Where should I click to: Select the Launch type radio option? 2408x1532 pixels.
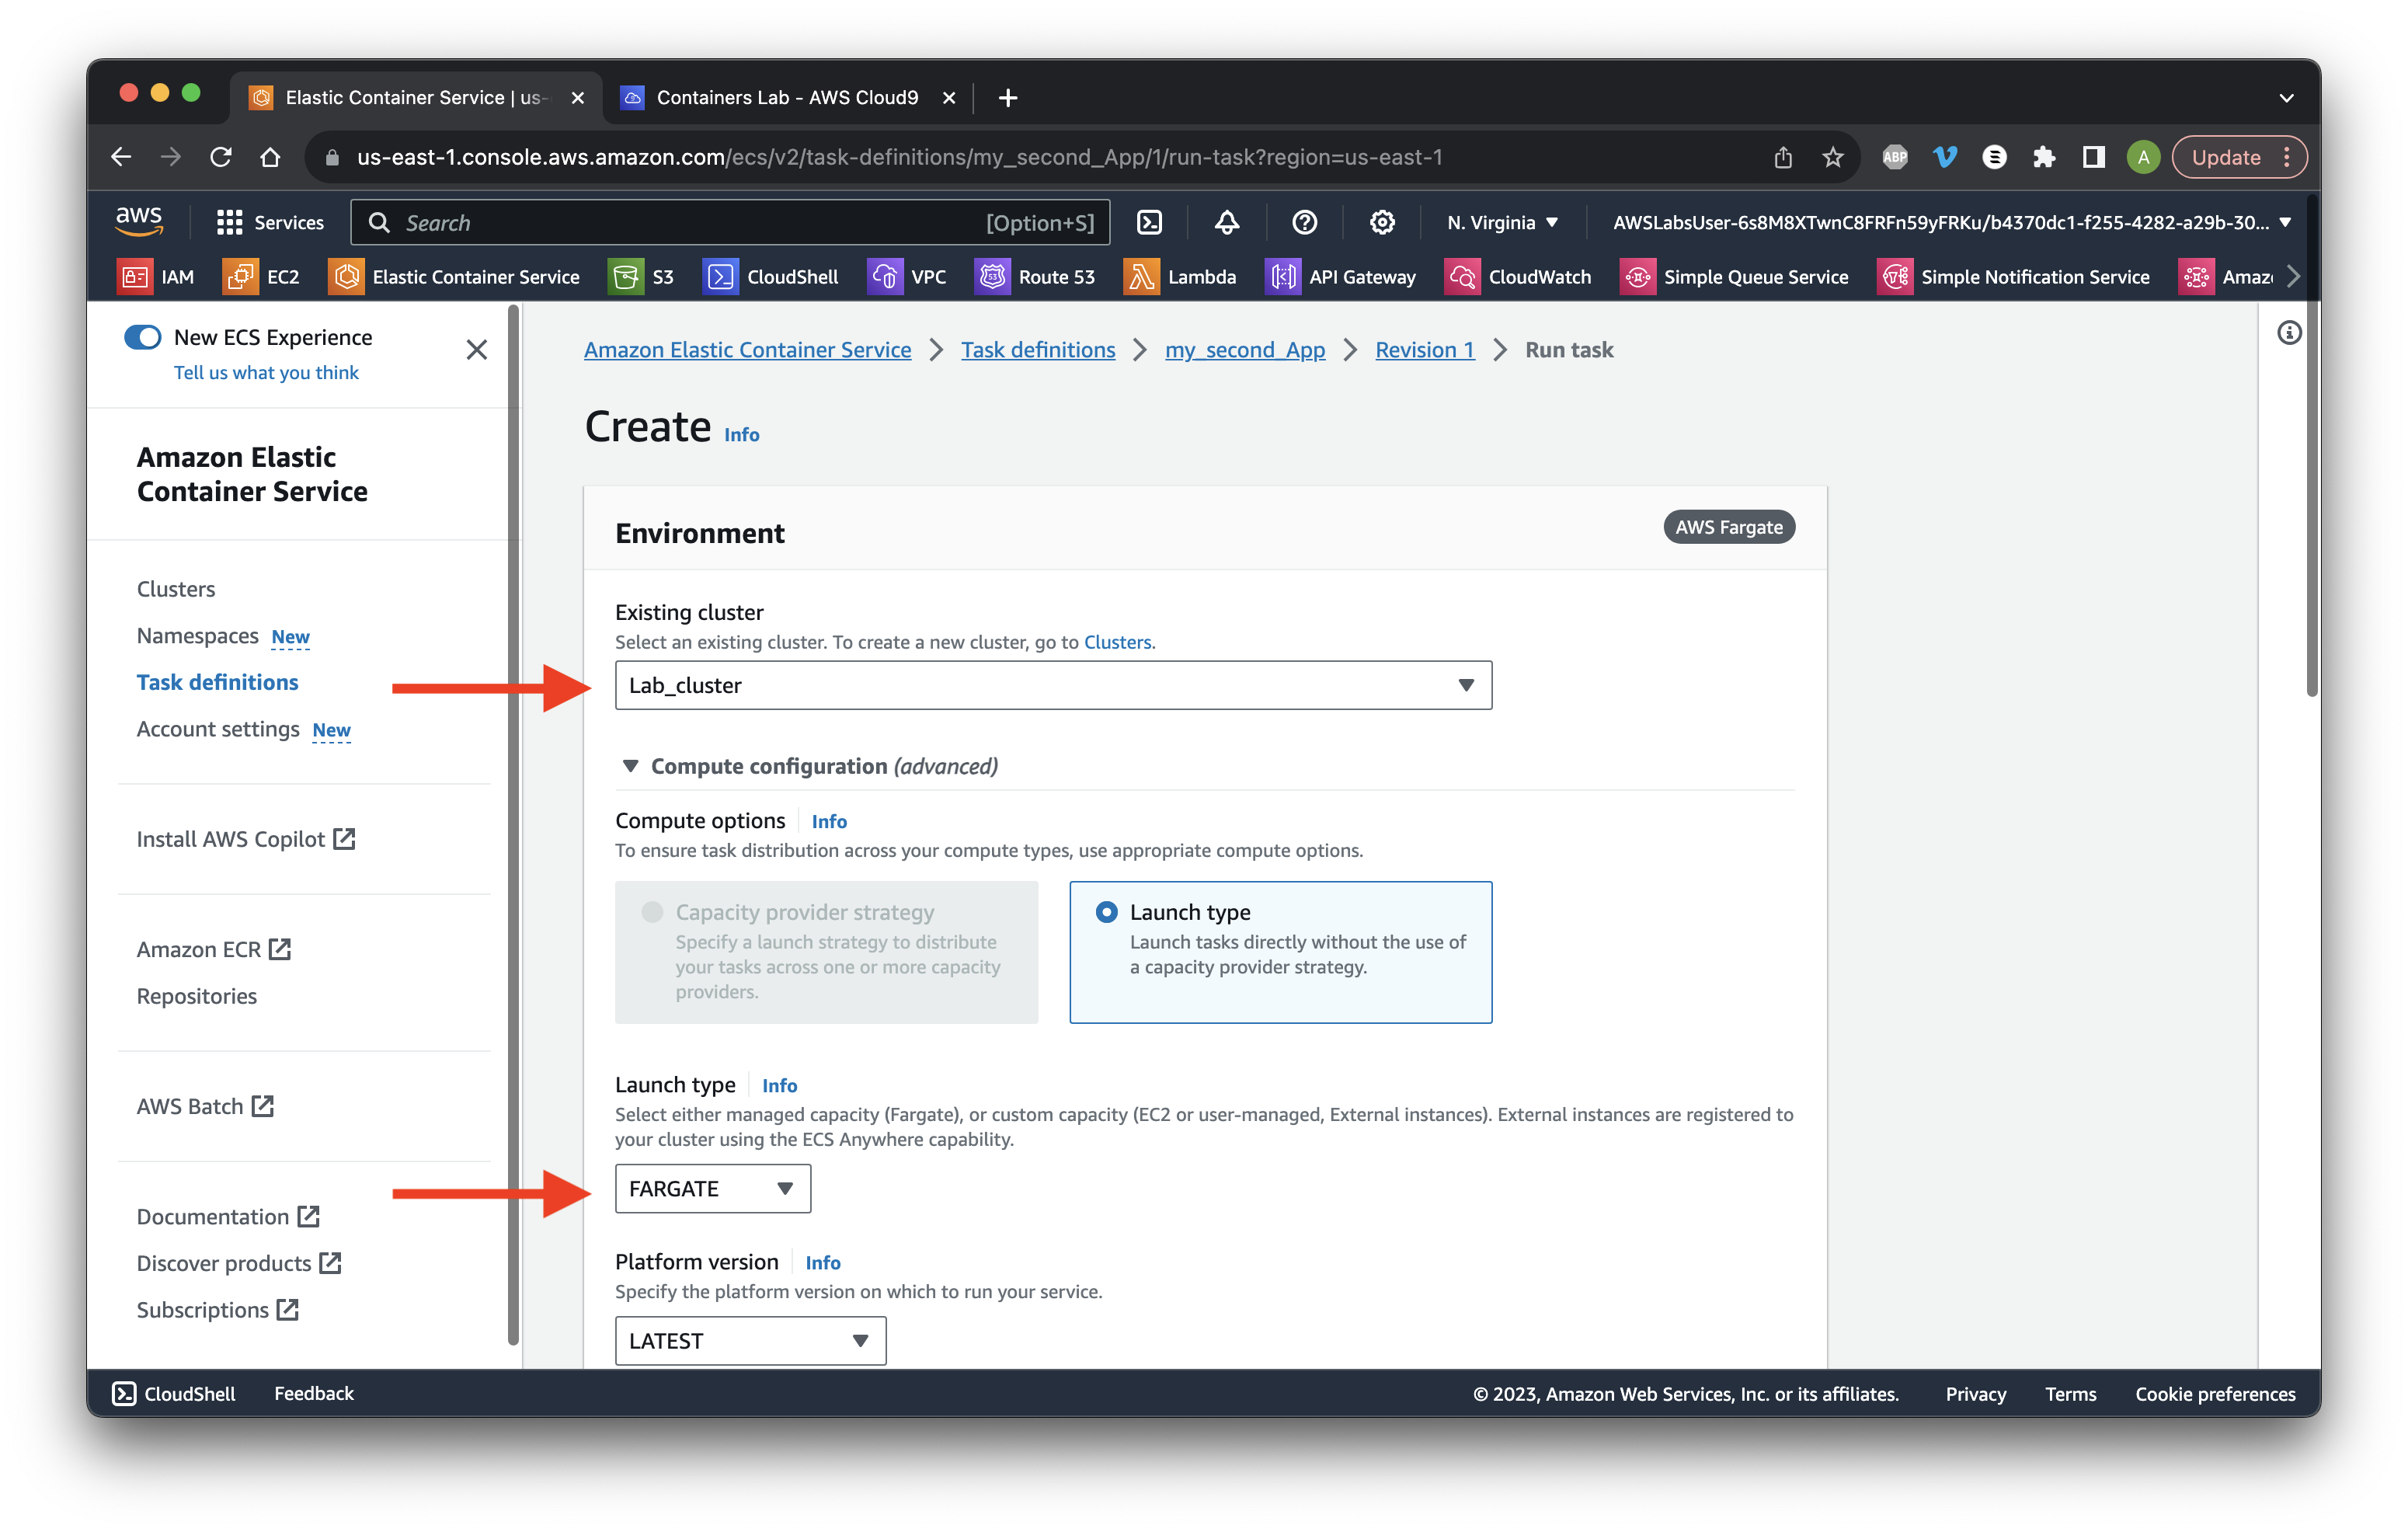coord(1106,912)
